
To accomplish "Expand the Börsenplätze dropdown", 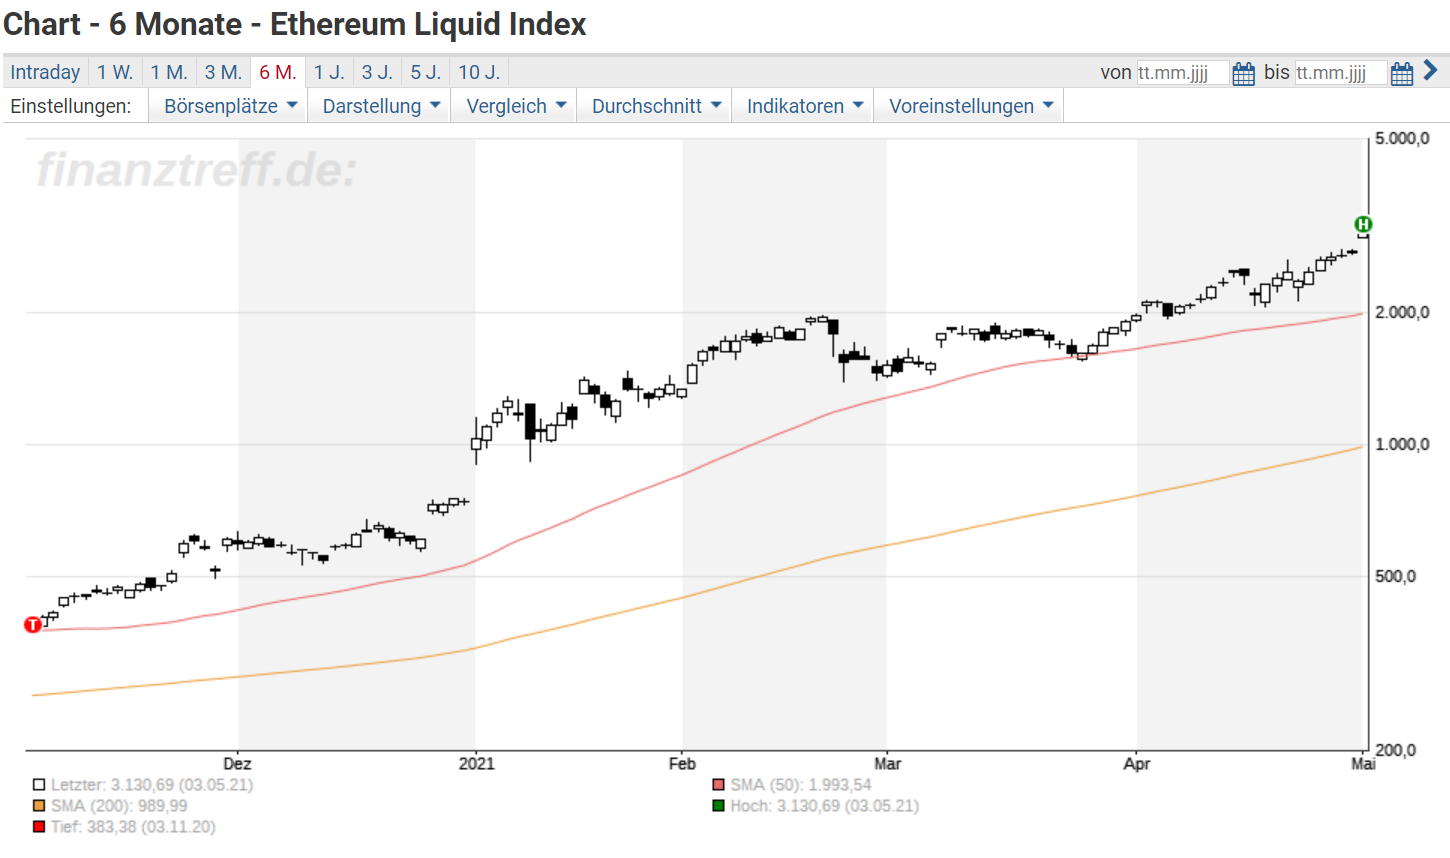I will coord(230,106).
